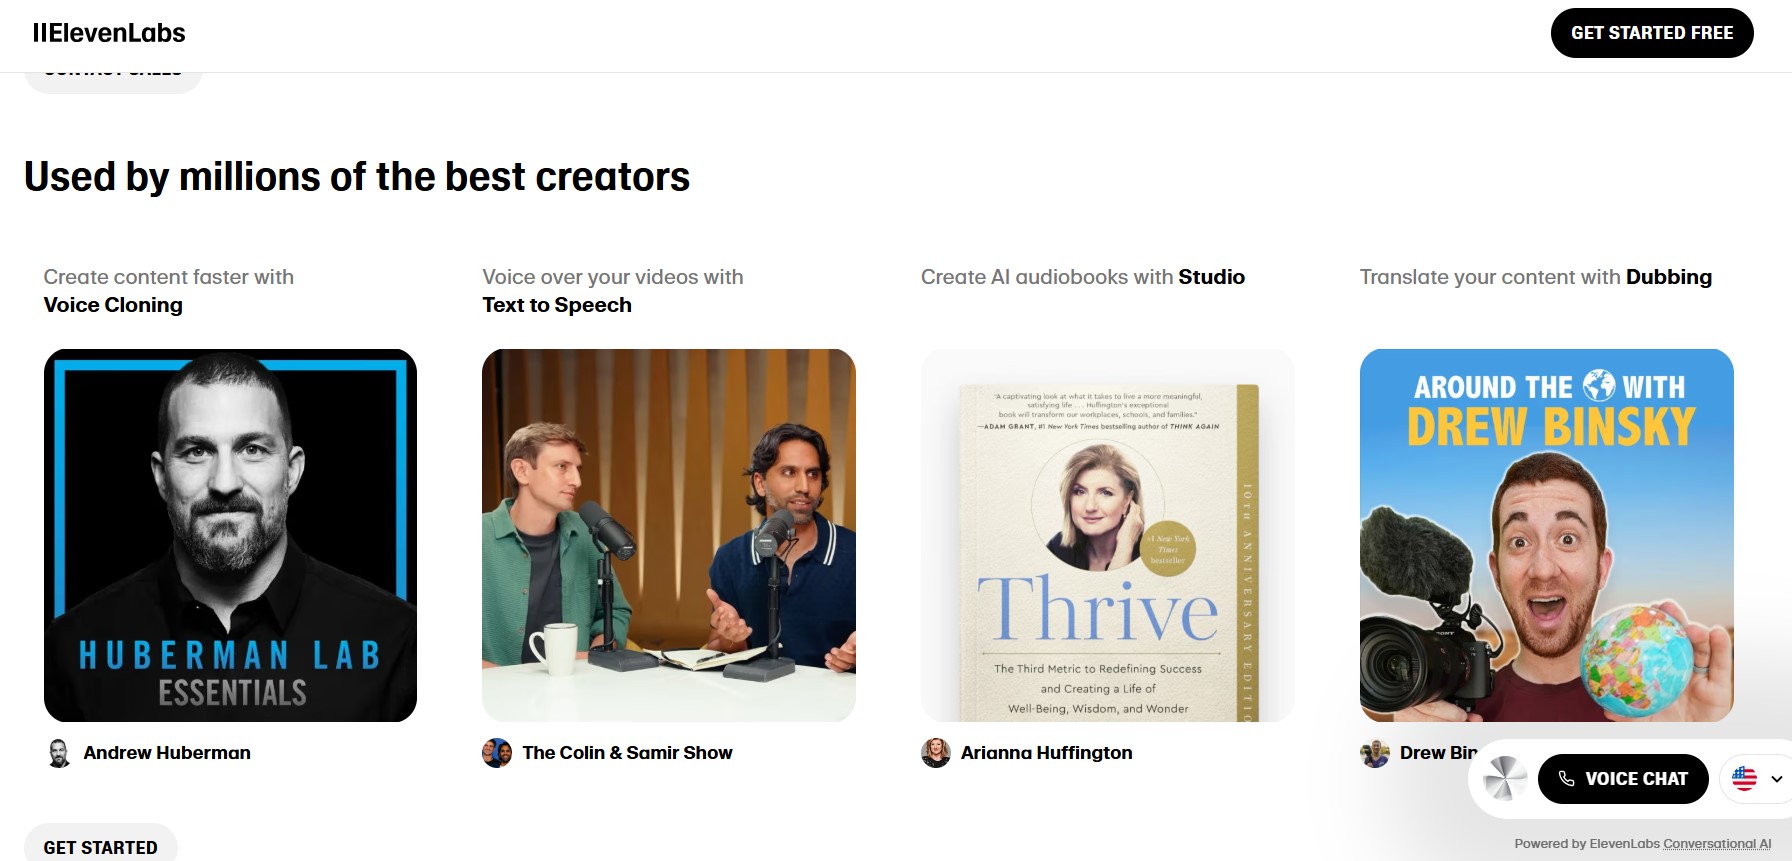Click the spinning orb voice agent icon
1792x861 pixels.
[1505, 779]
